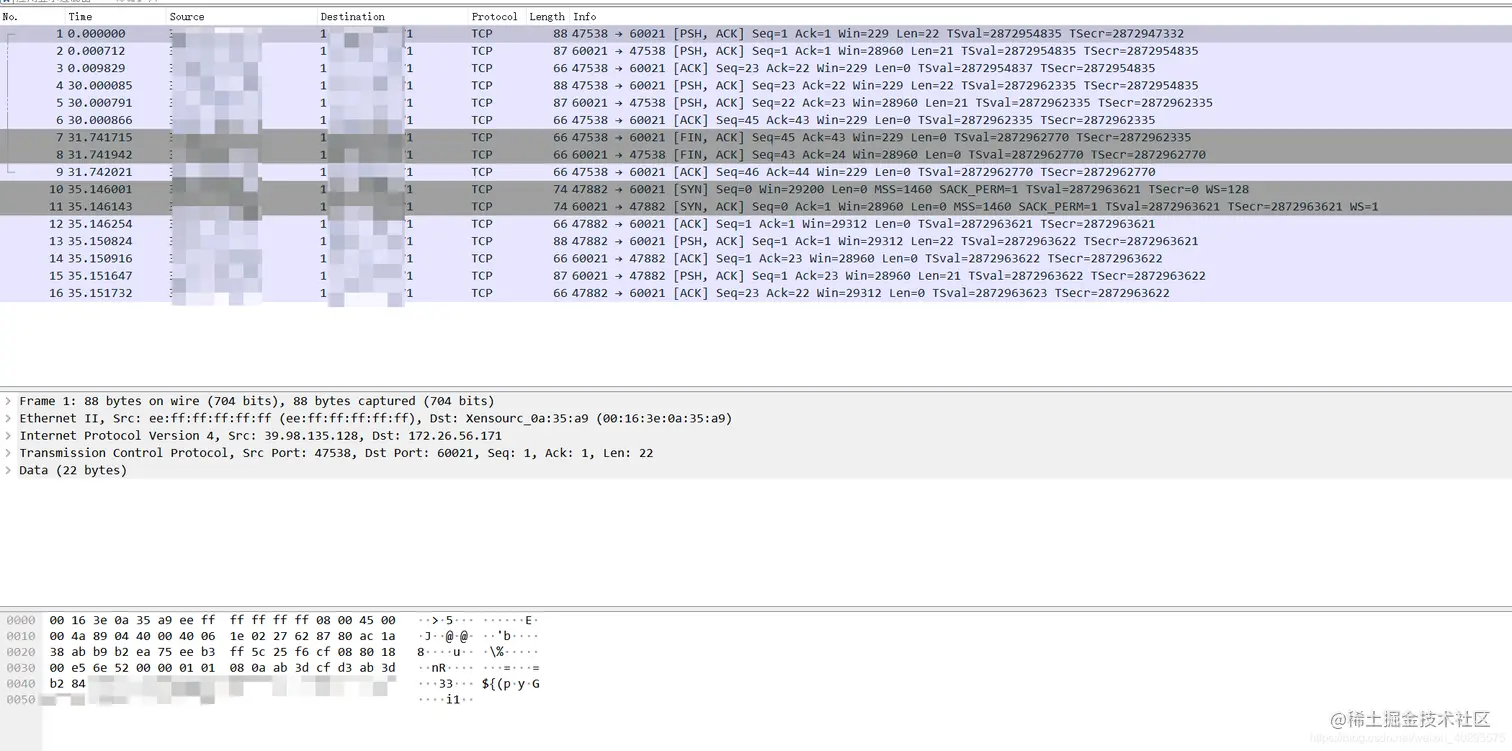The image size is (1512, 751).
Task: Expand Internet Protocol Version 4 arrow
Action: tap(8, 435)
